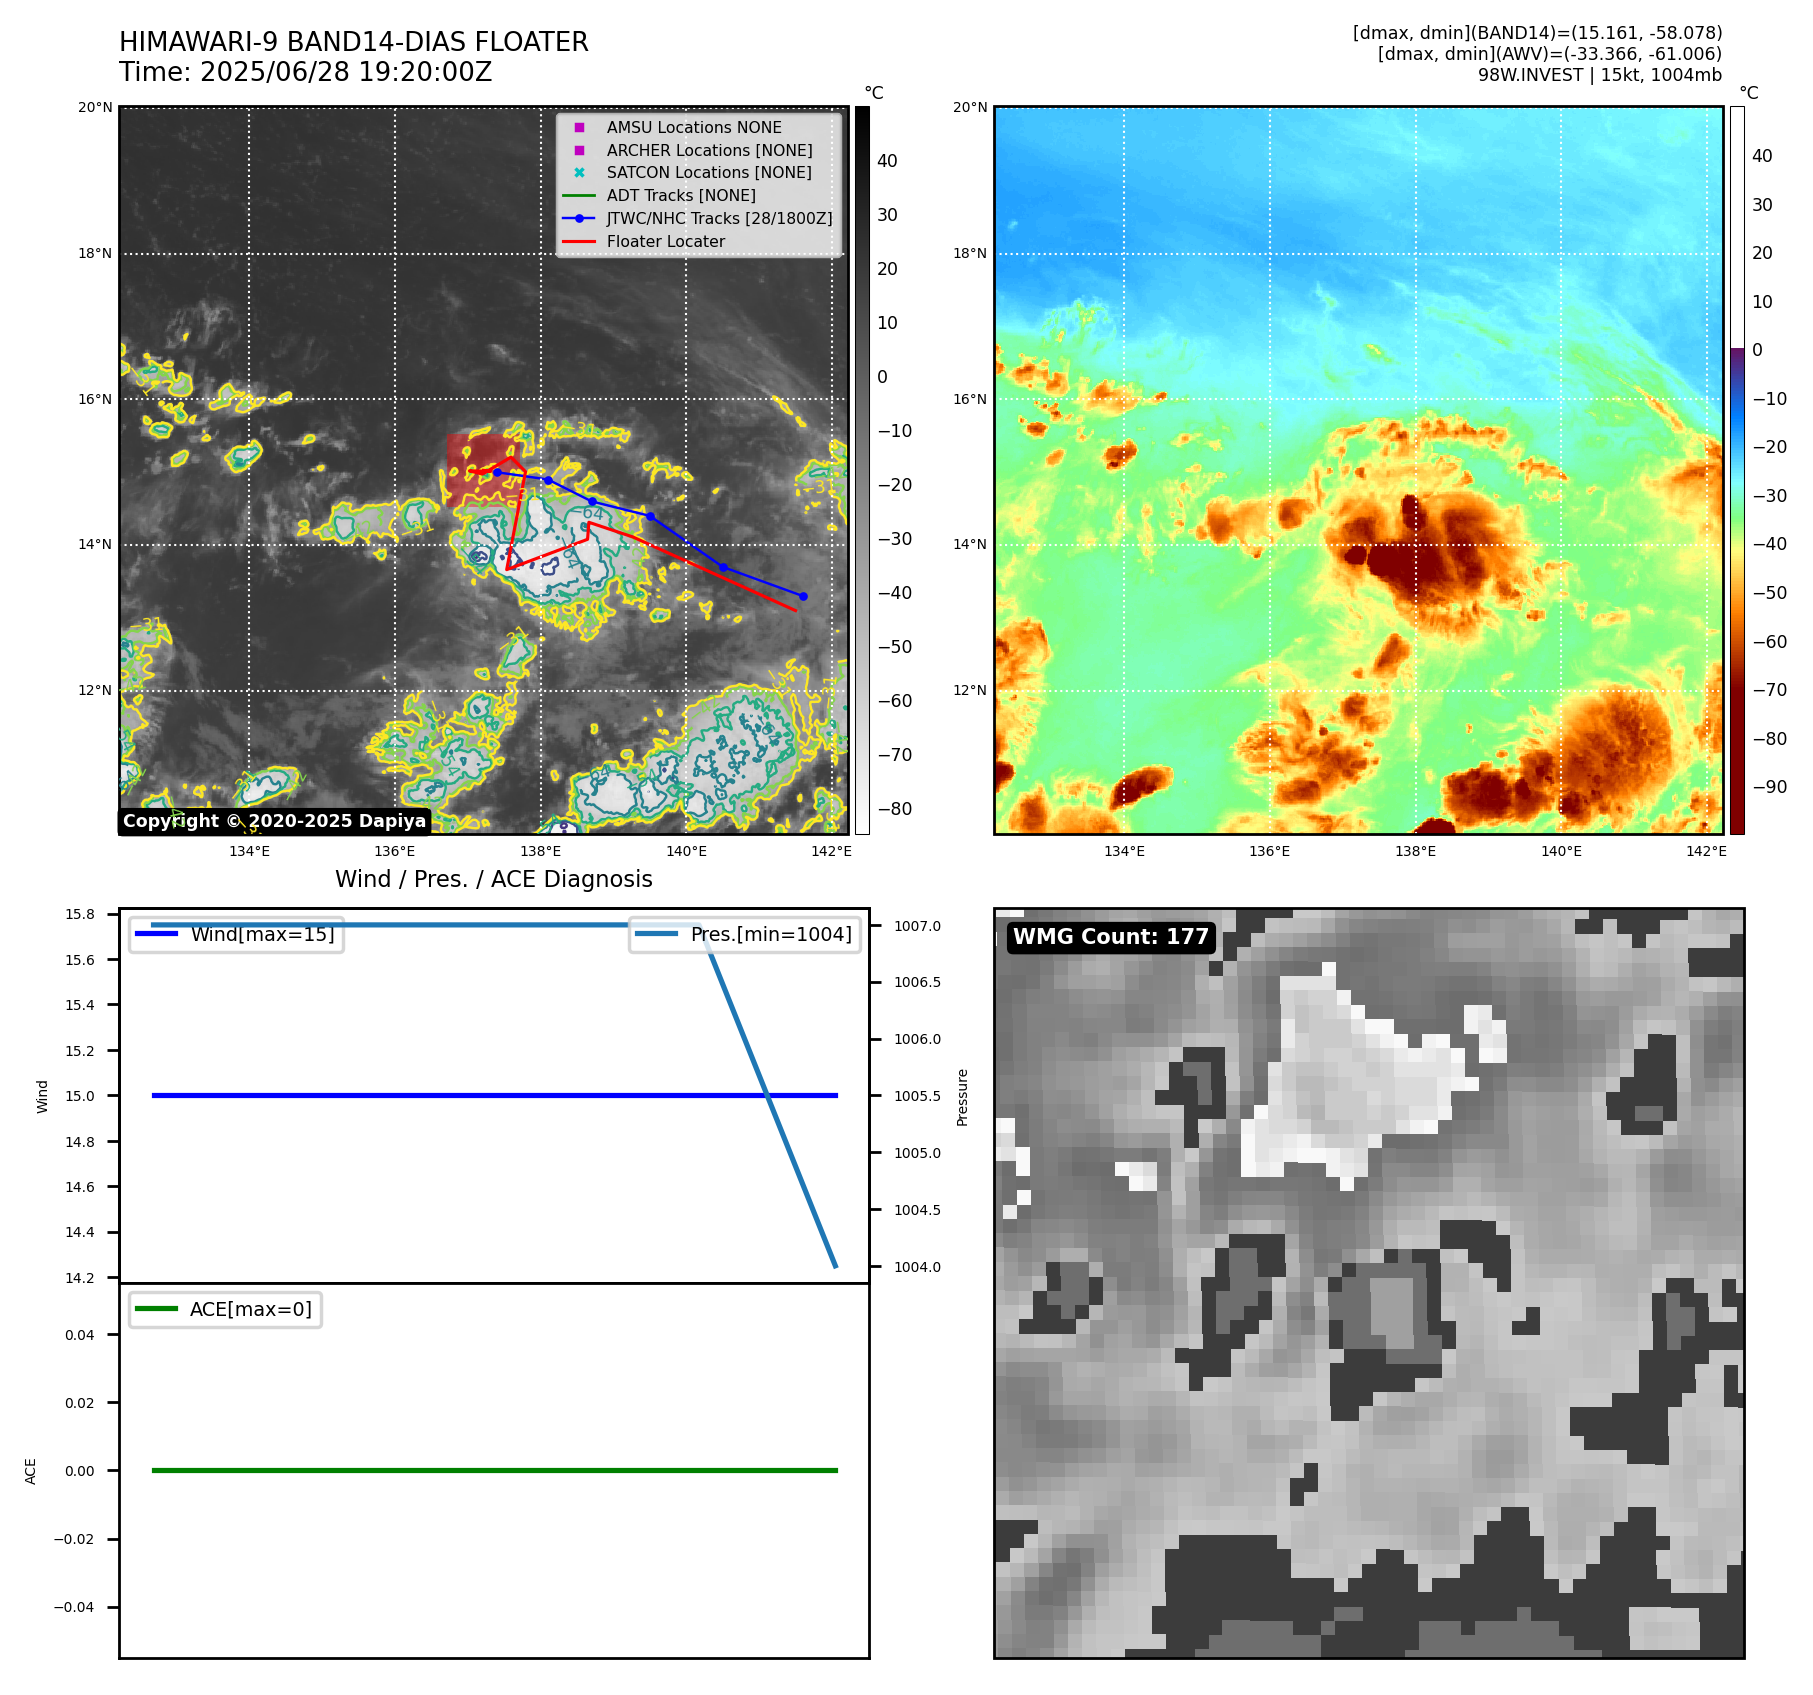Click the 142°E label on the right color map
Screen dimensions: 1813x1695
[x=1706, y=851]
